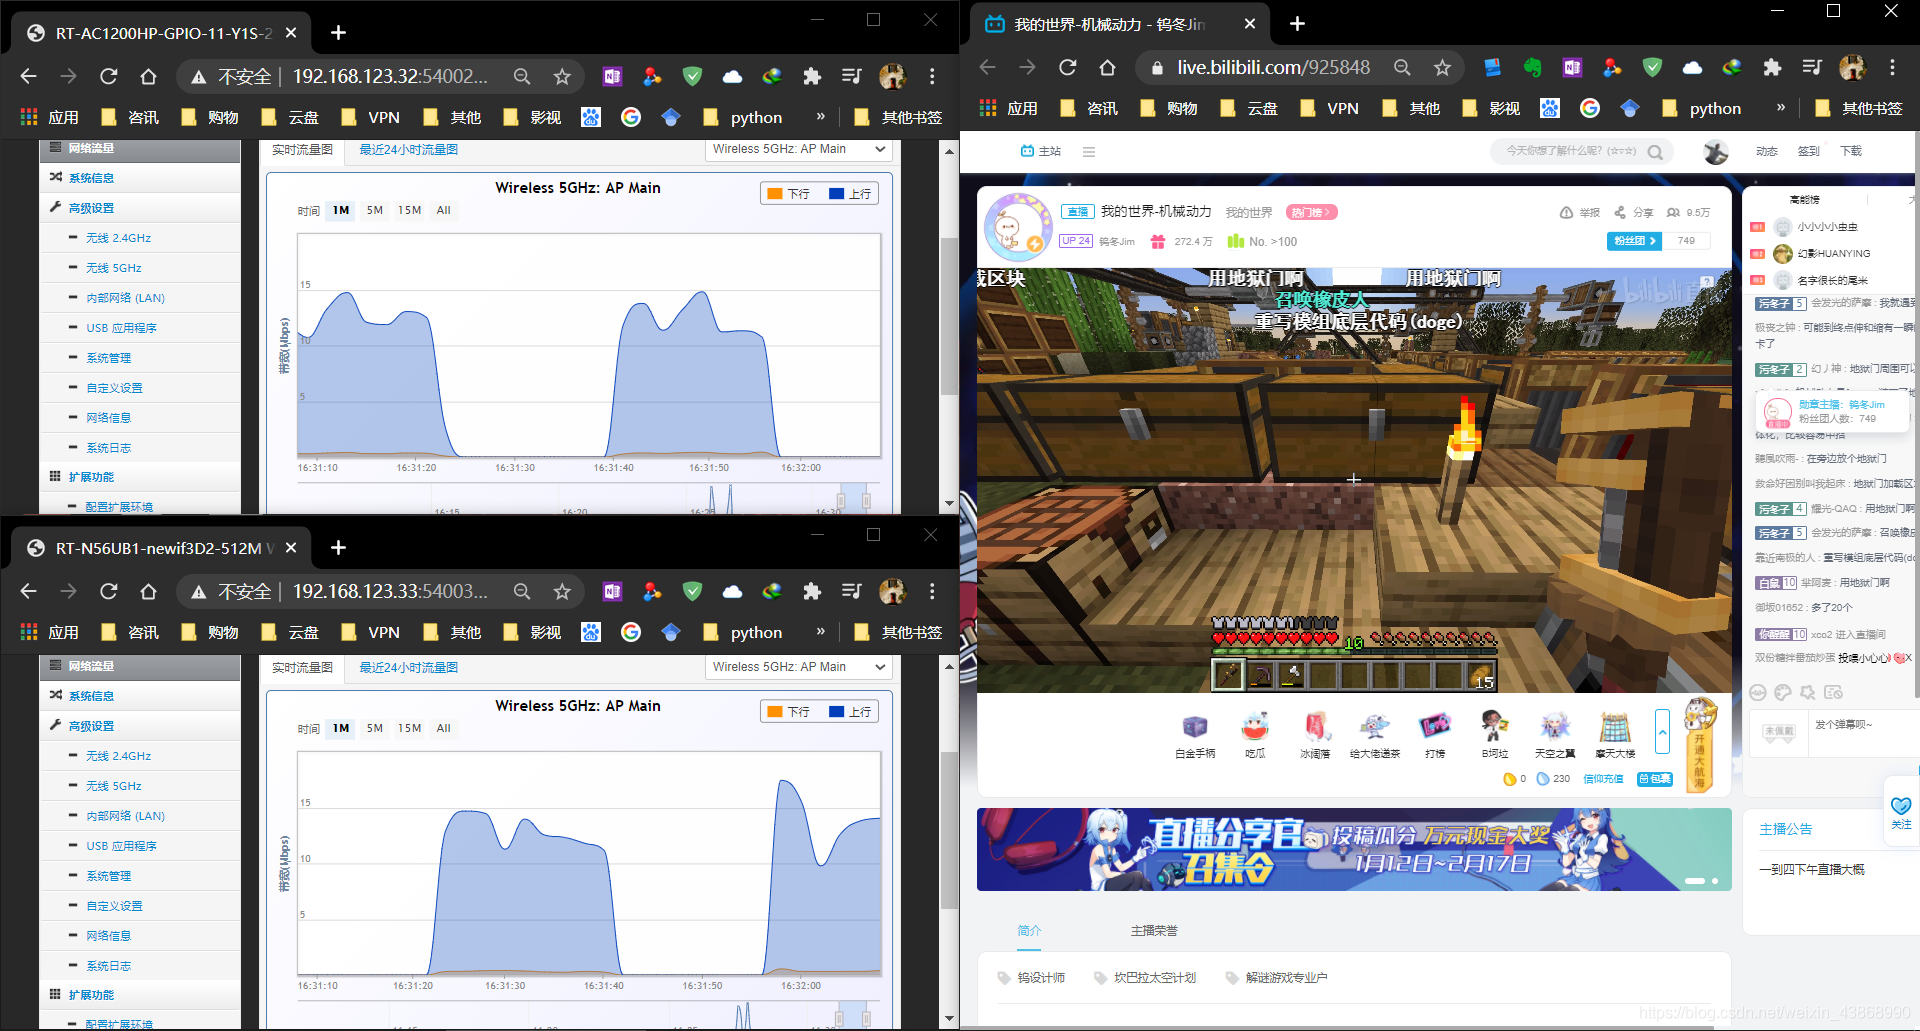Switch to 最近24小时流量图 tab in RT-AC1200HP window
1920x1031 pixels.
point(408,150)
